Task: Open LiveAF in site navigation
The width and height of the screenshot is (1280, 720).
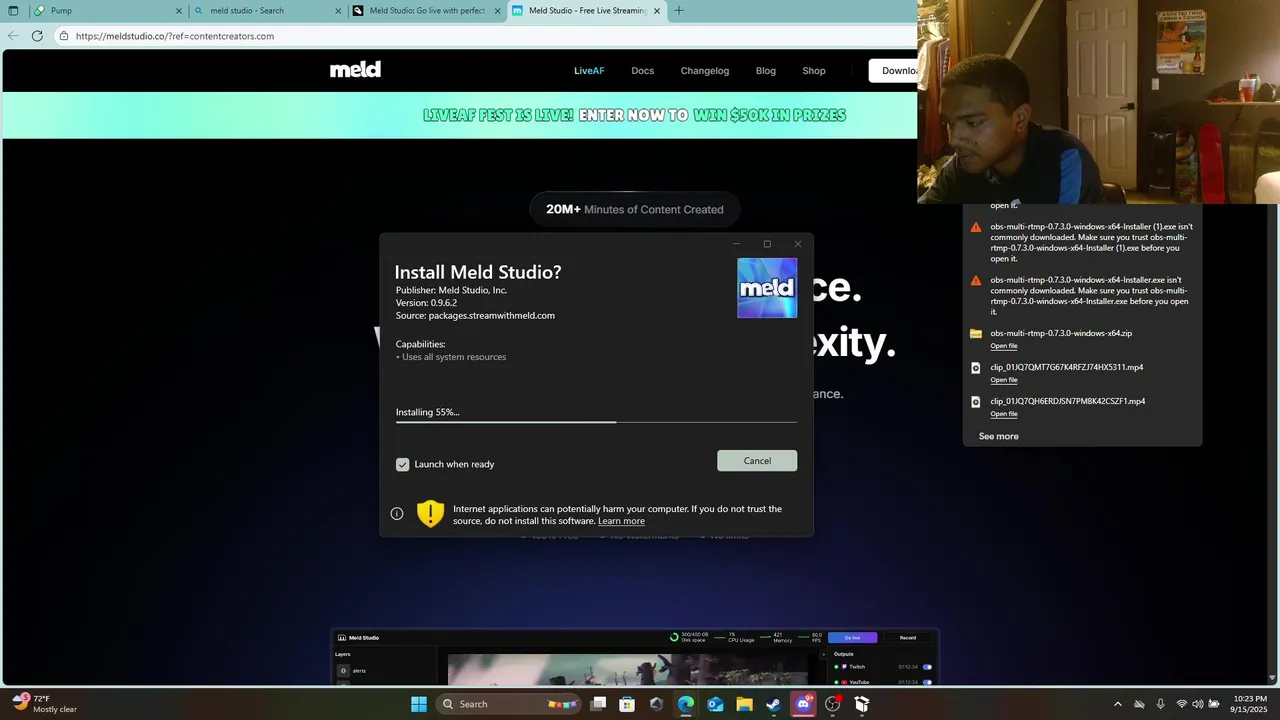Action: pyautogui.click(x=589, y=71)
